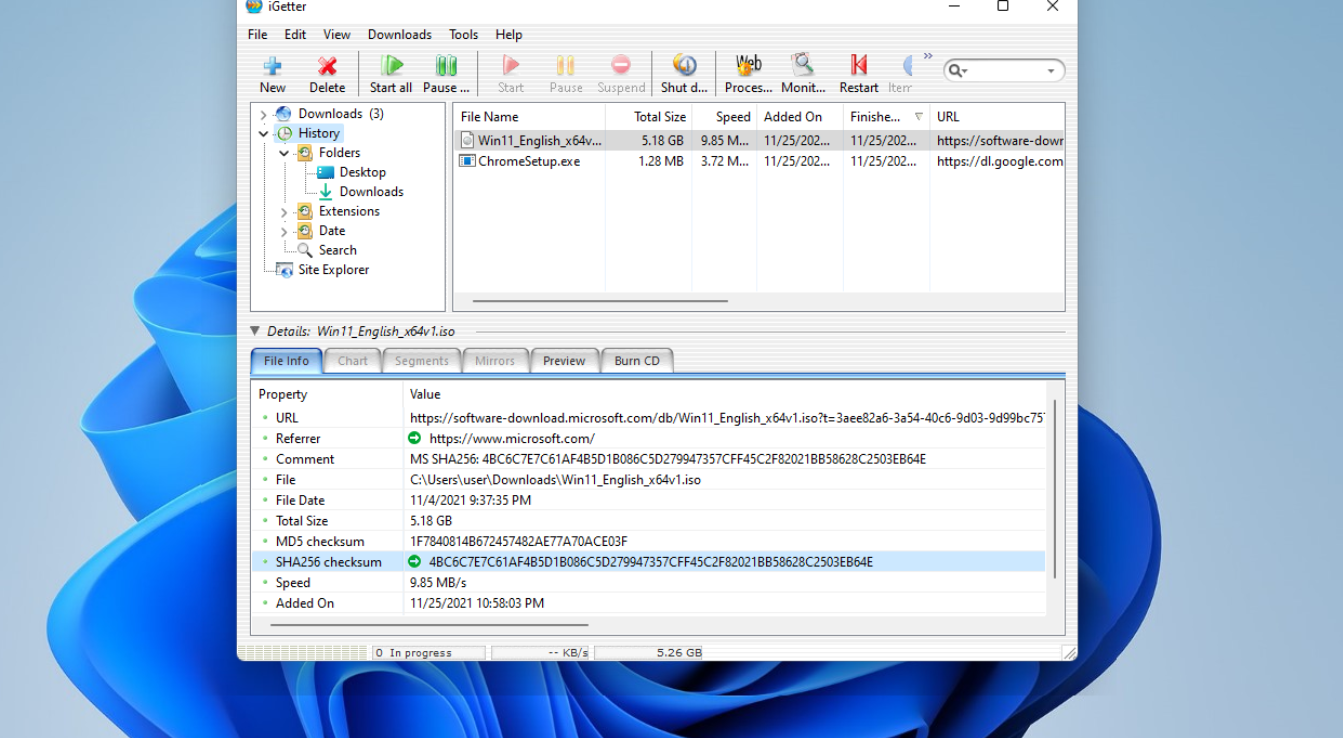Collapse the Folders tree node
The width and height of the screenshot is (1343, 738).
coord(284,153)
